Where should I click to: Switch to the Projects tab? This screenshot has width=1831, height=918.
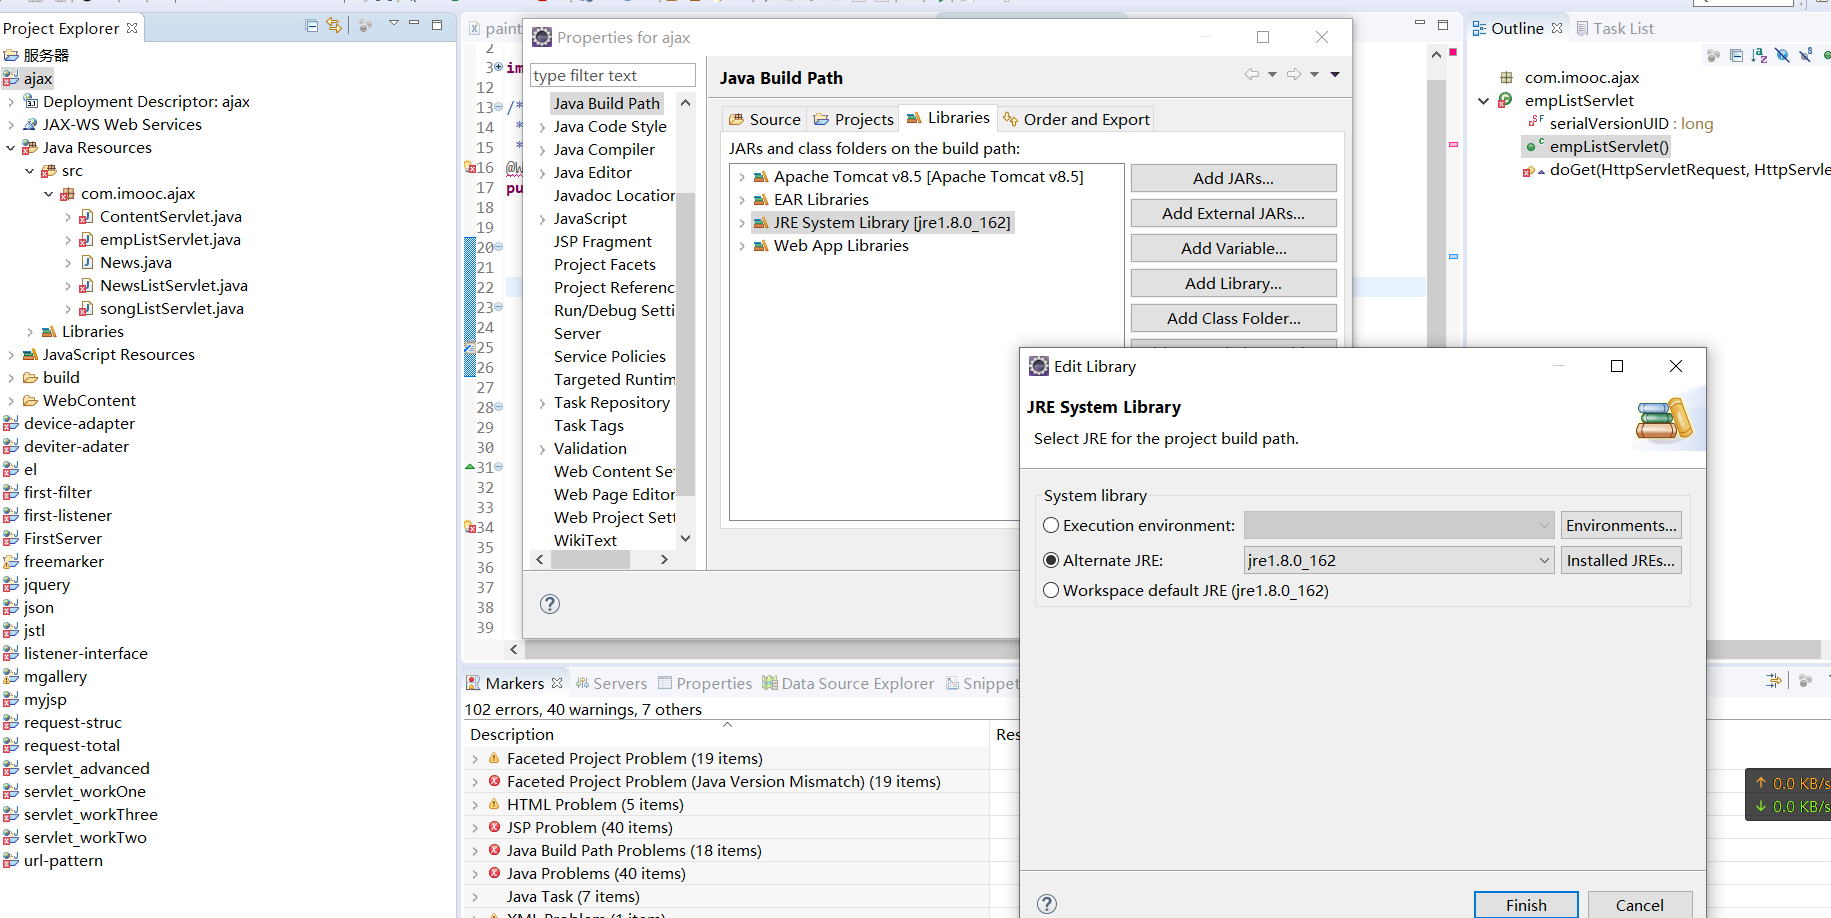point(853,119)
